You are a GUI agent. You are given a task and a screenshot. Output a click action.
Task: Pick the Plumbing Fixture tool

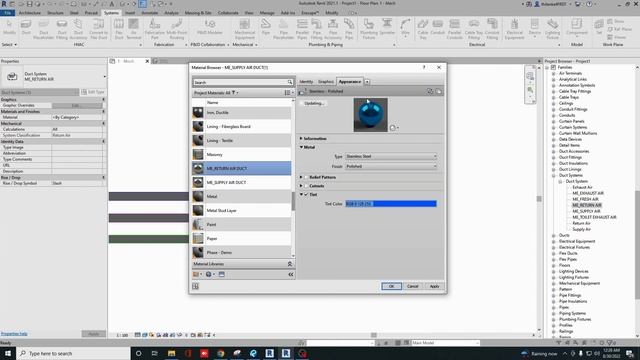[369, 29]
